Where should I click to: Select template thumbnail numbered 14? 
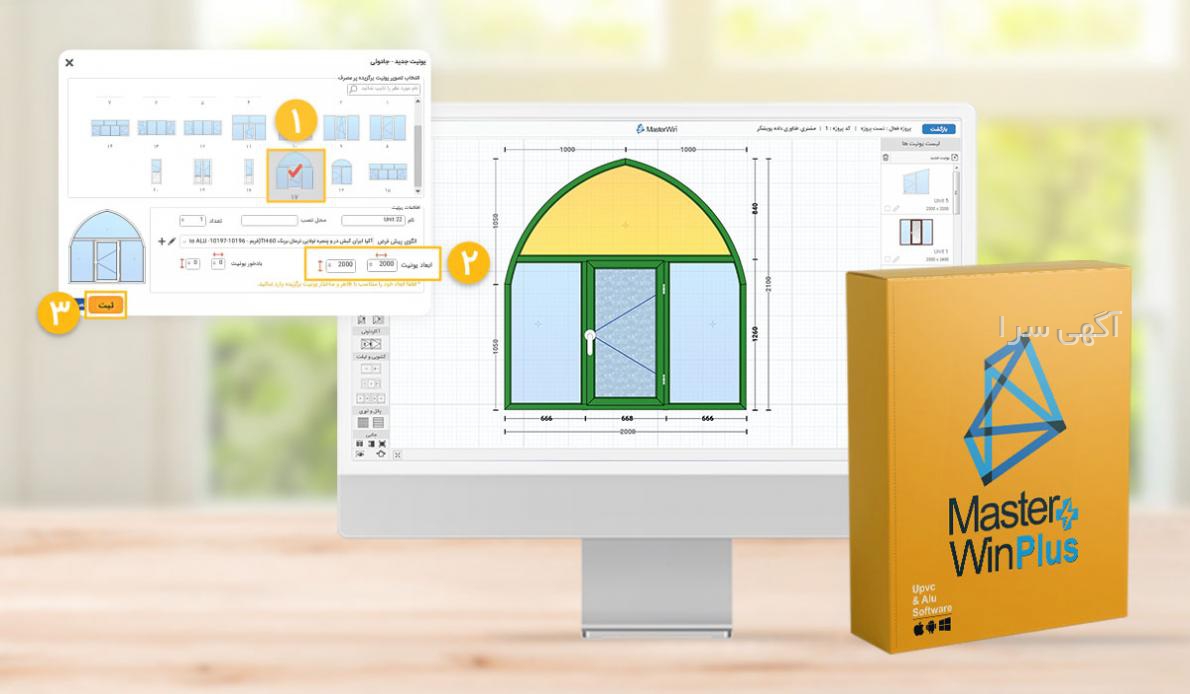point(110,128)
